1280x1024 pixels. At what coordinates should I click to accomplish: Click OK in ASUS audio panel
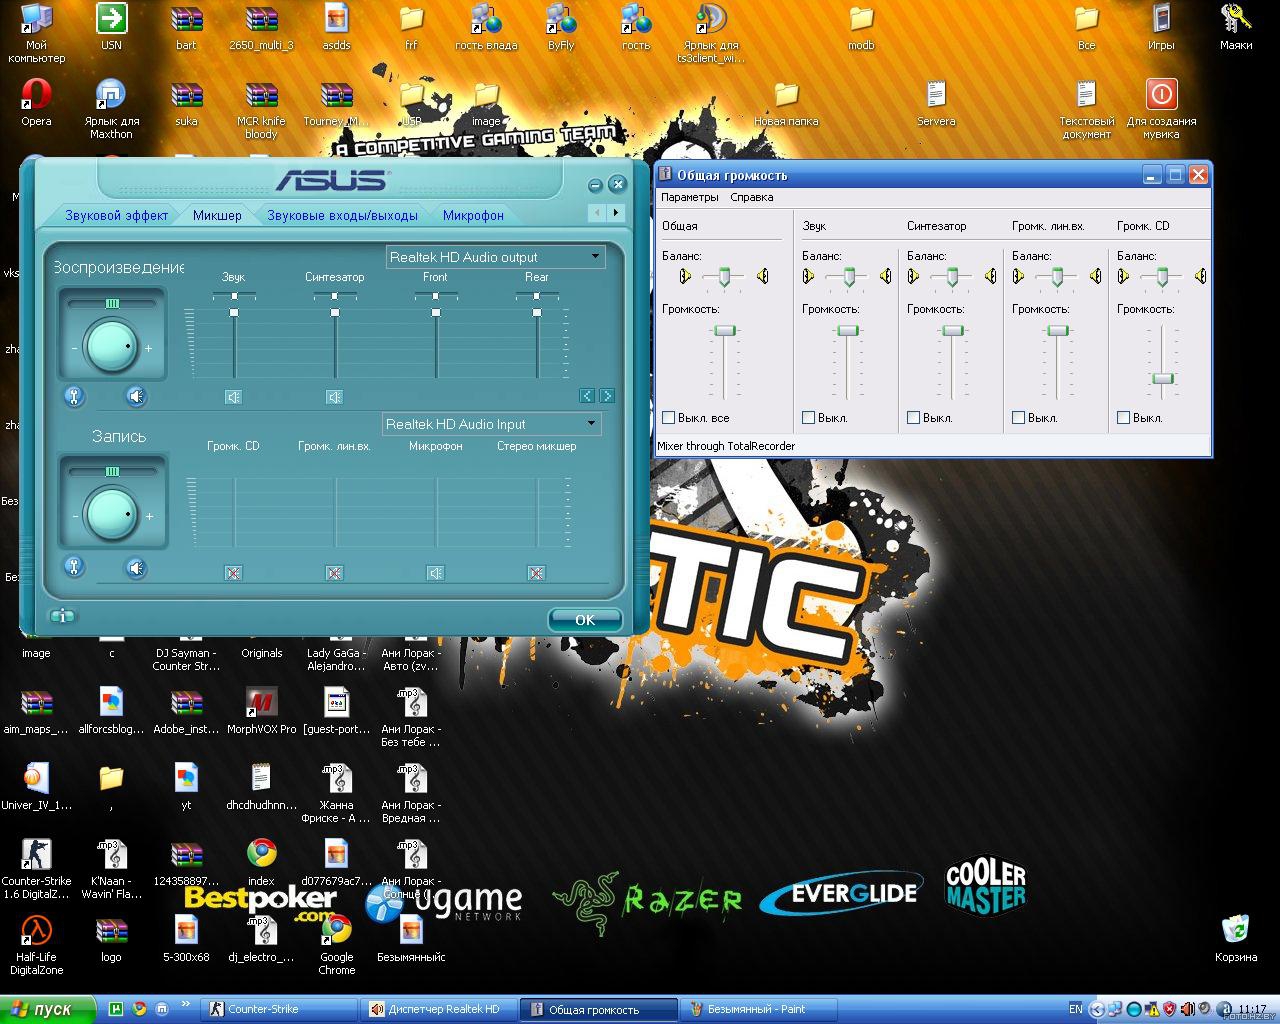[x=585, y=620]
